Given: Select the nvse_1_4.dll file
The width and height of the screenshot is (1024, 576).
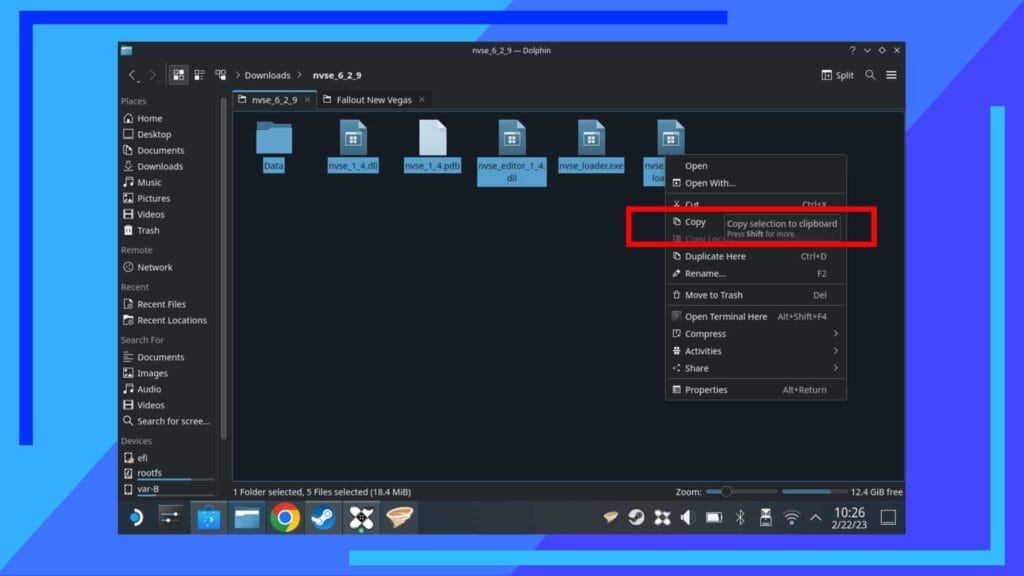Looking at the screenshot, I should click(353, 146).
